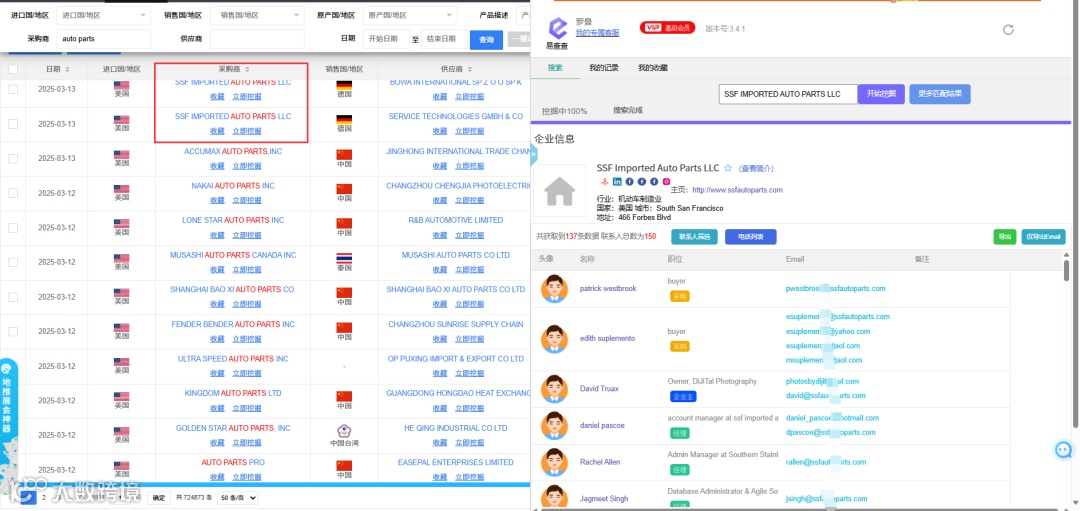This screenshot has height=511, width=1080.
Task: Switch to the 我的收藏 tab
Action: point(652,67)
